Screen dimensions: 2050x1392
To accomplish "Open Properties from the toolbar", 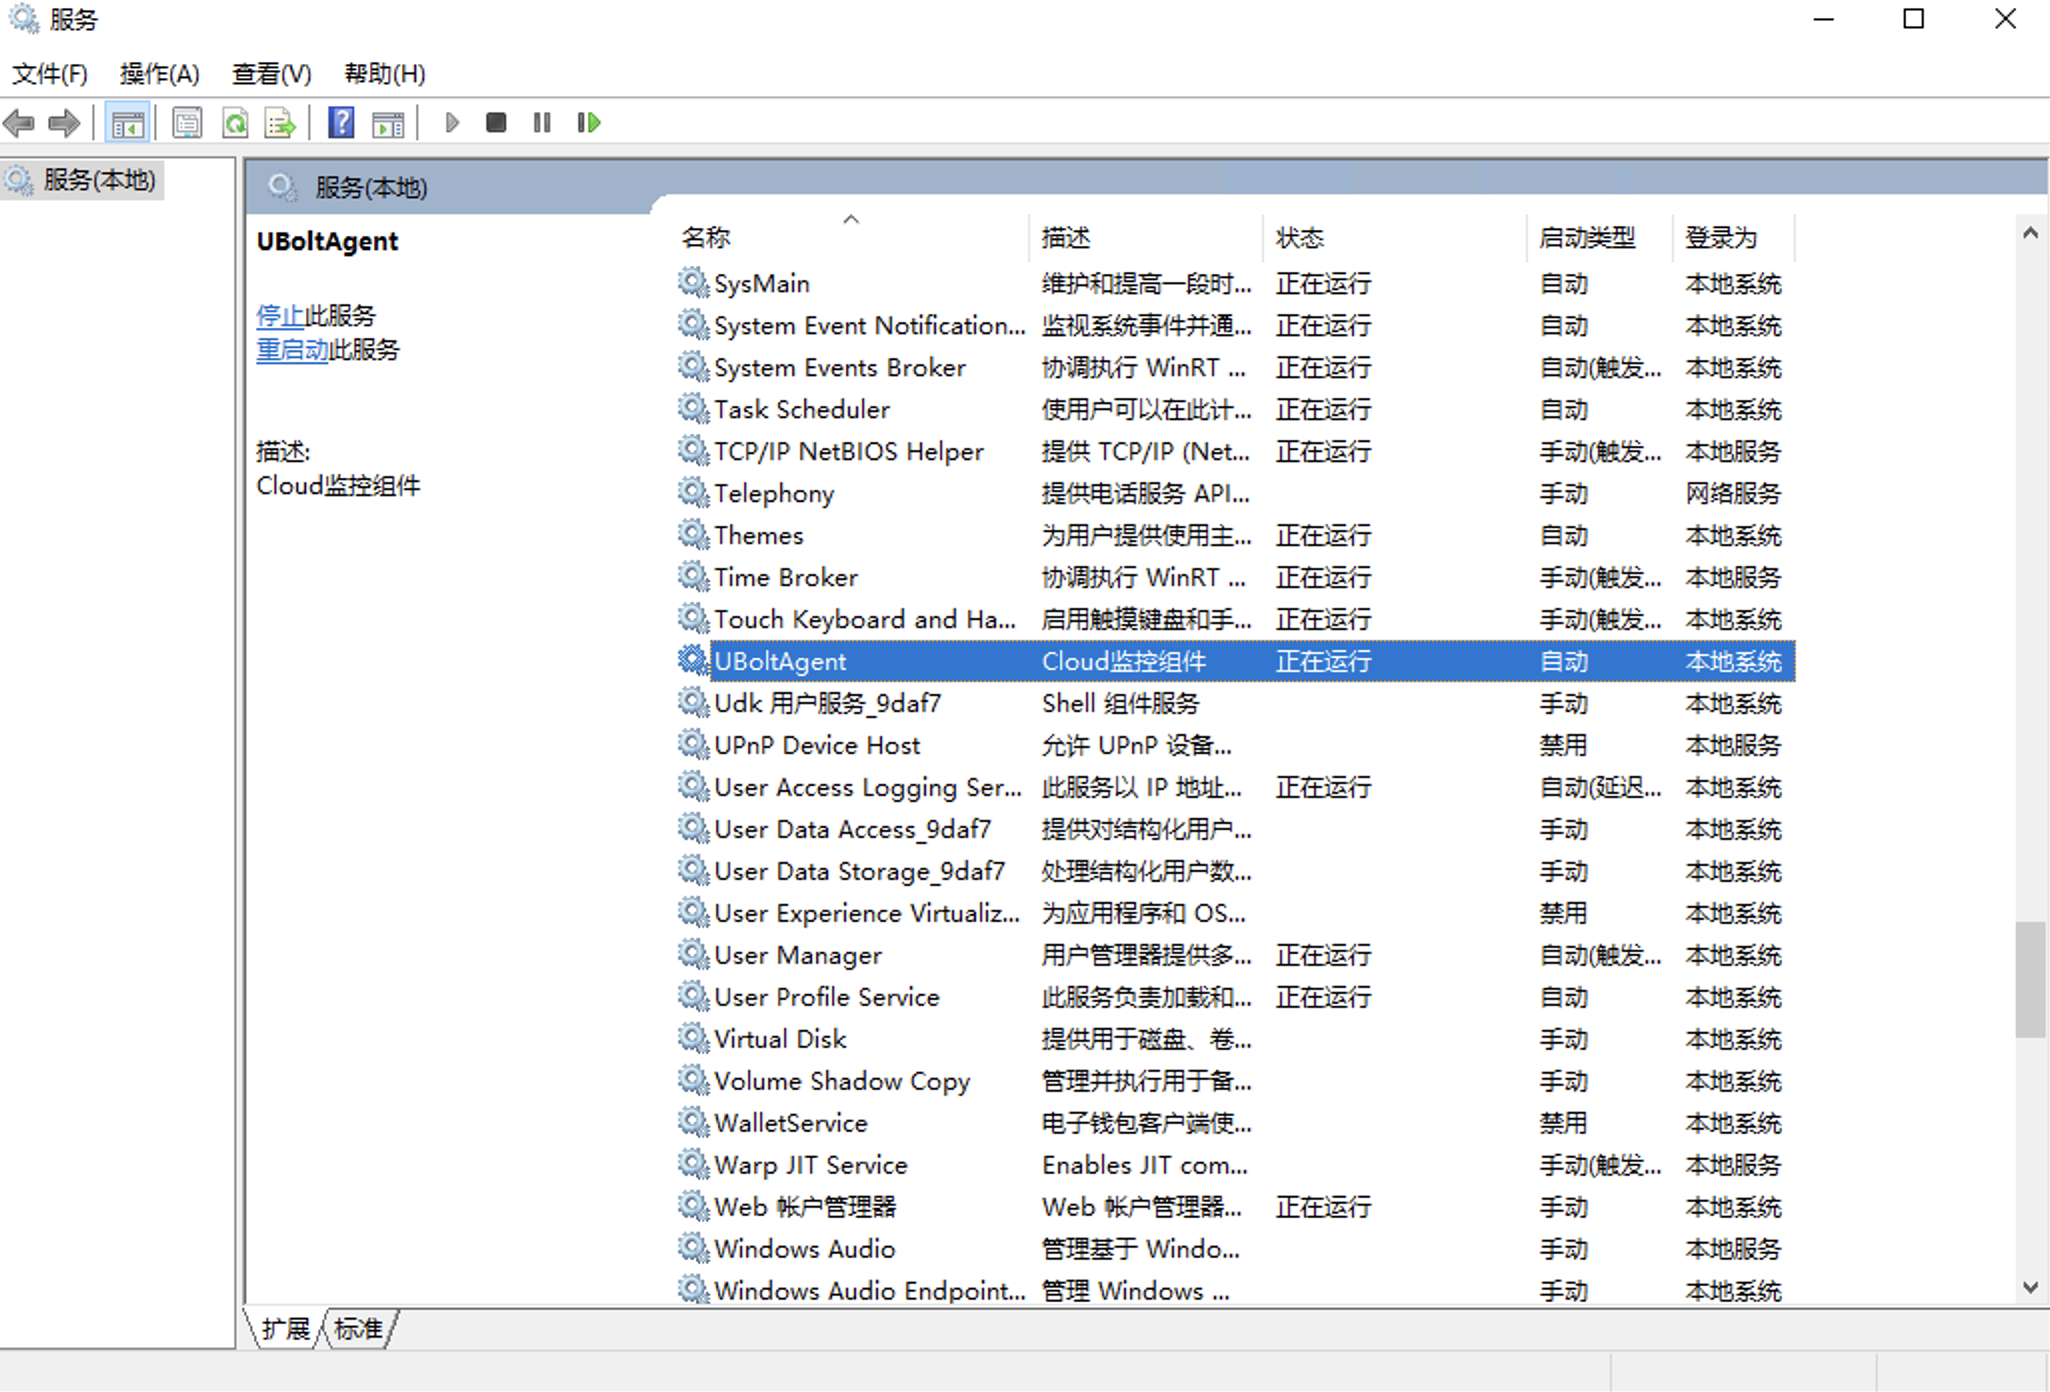I will click(x=187, y=123).
